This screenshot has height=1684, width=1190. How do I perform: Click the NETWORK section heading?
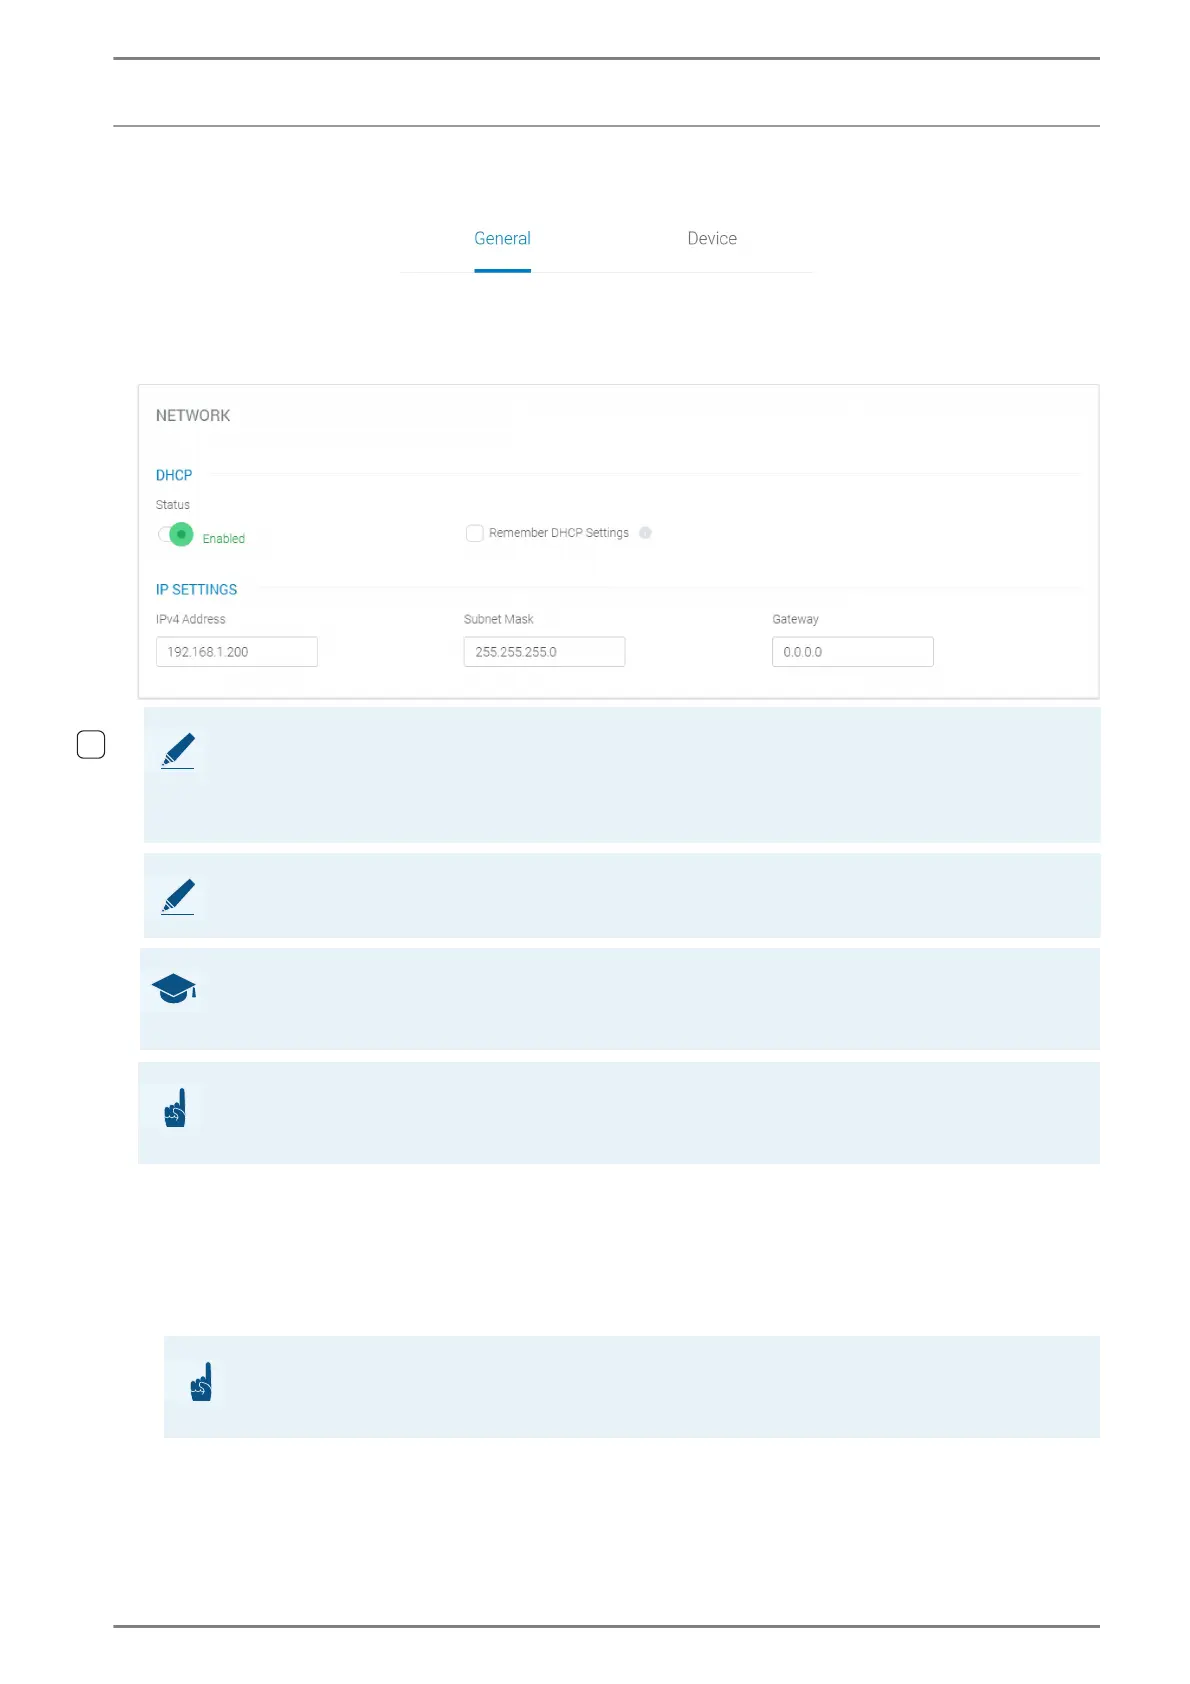click(x=193, y=416)
